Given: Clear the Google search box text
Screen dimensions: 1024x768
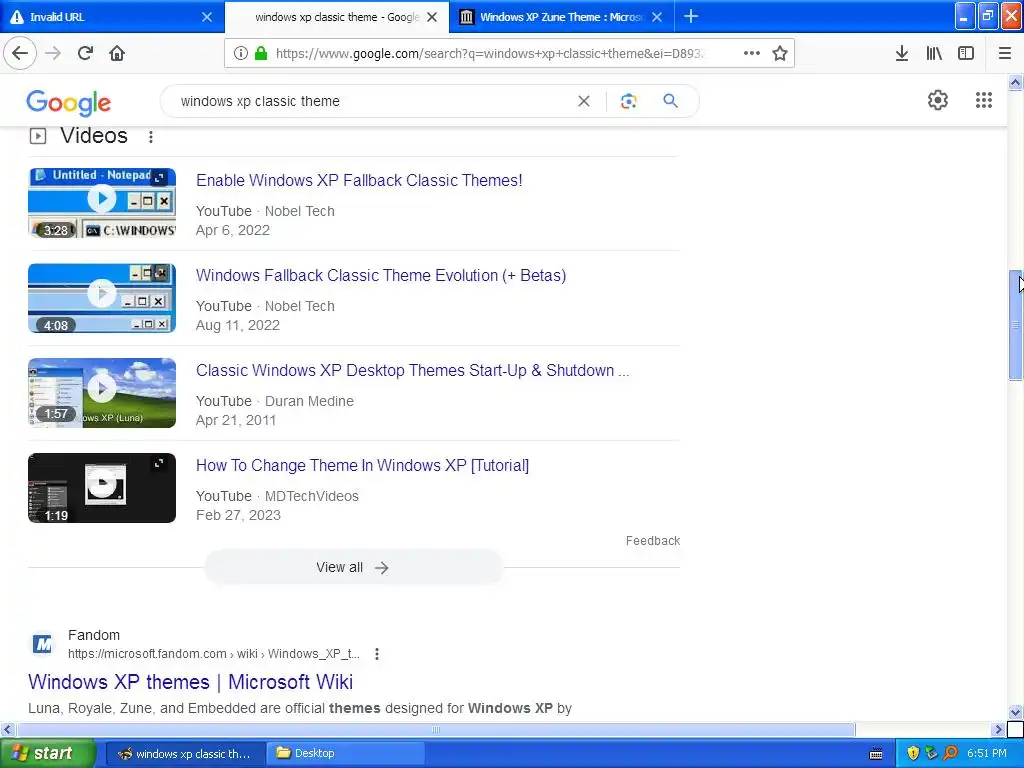Looking at the screenshot, I should click(x=584, y=101).
